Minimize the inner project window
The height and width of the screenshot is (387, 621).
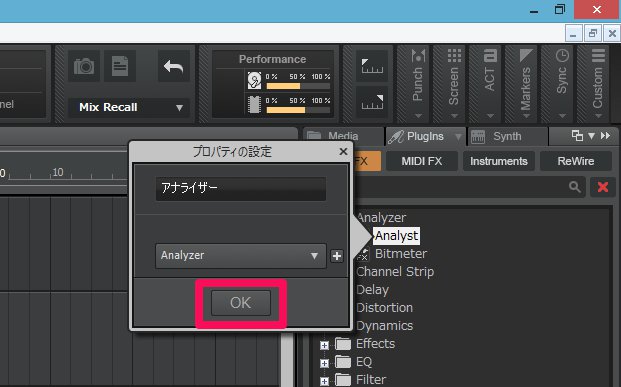coord(573,34)
